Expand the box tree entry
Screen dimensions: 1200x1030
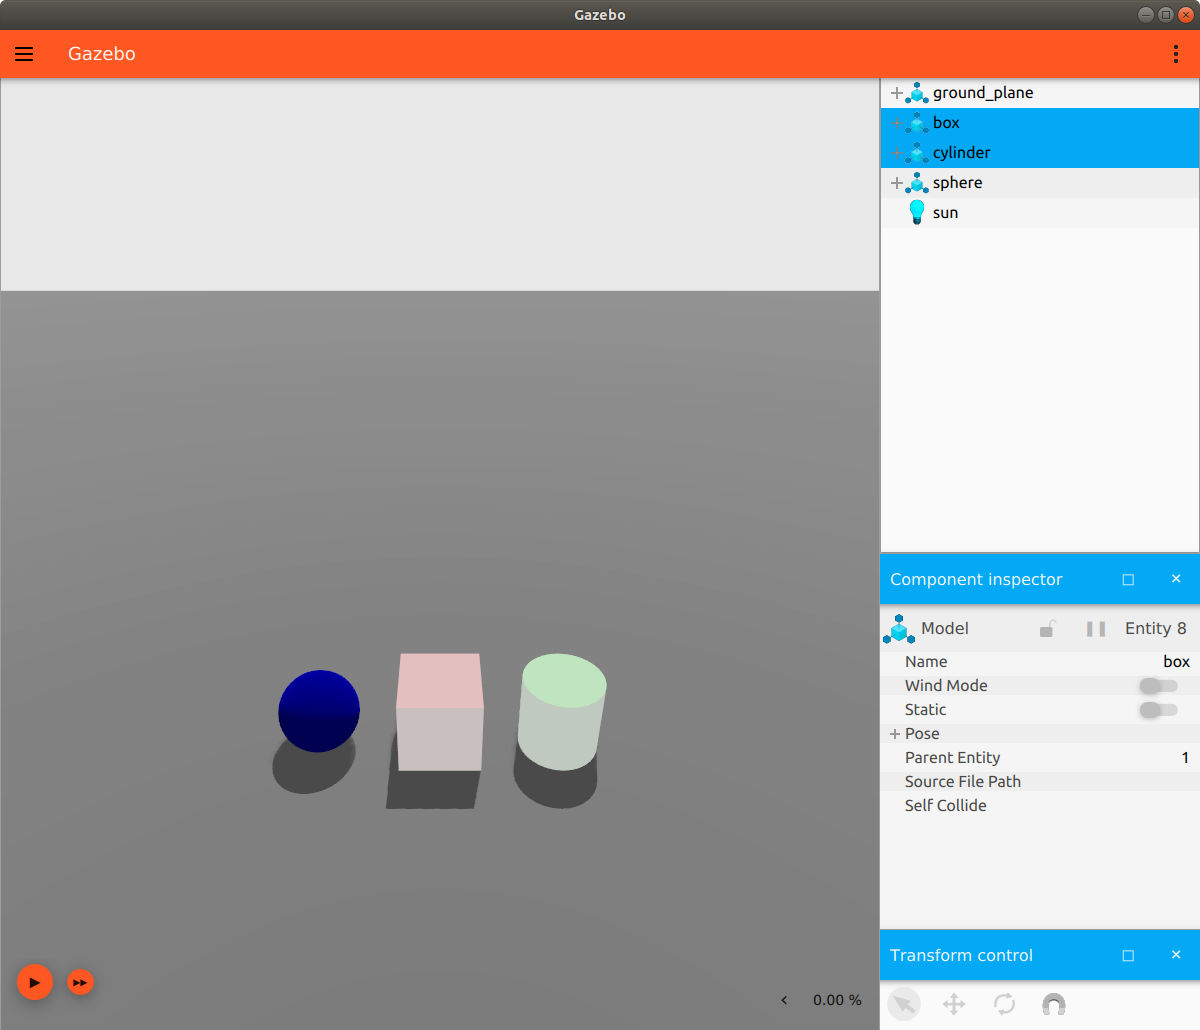(896, 123)
